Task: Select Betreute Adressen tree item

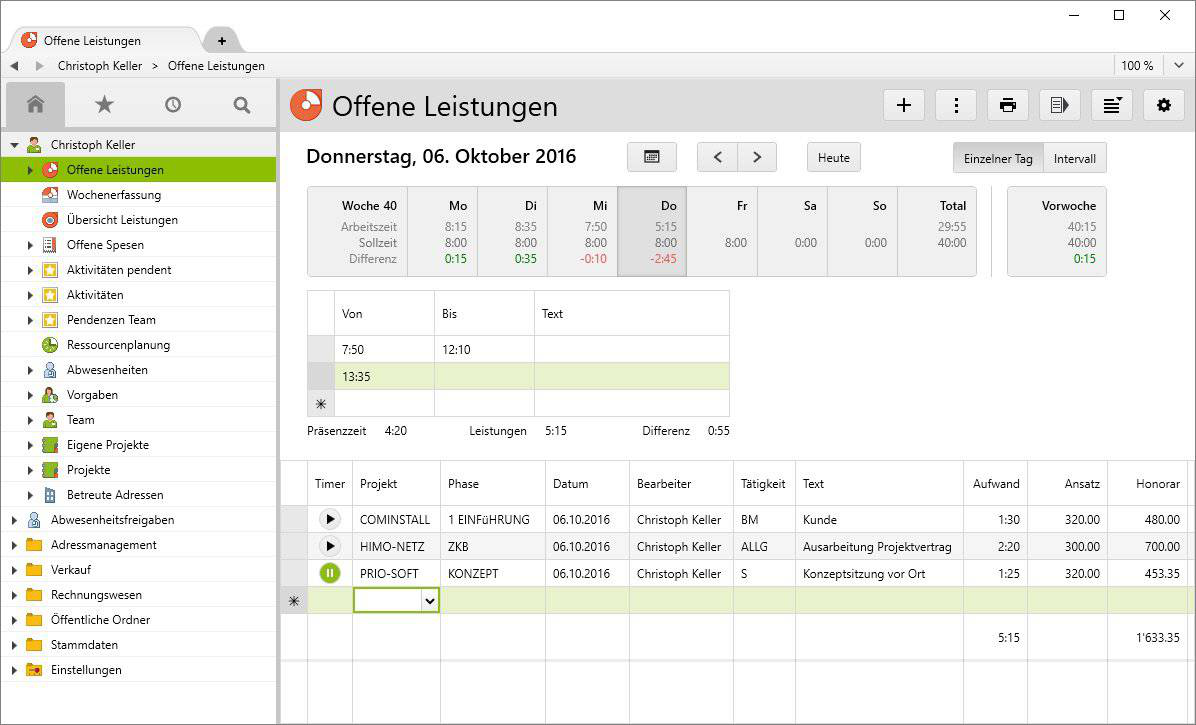Action: (115, 495)
